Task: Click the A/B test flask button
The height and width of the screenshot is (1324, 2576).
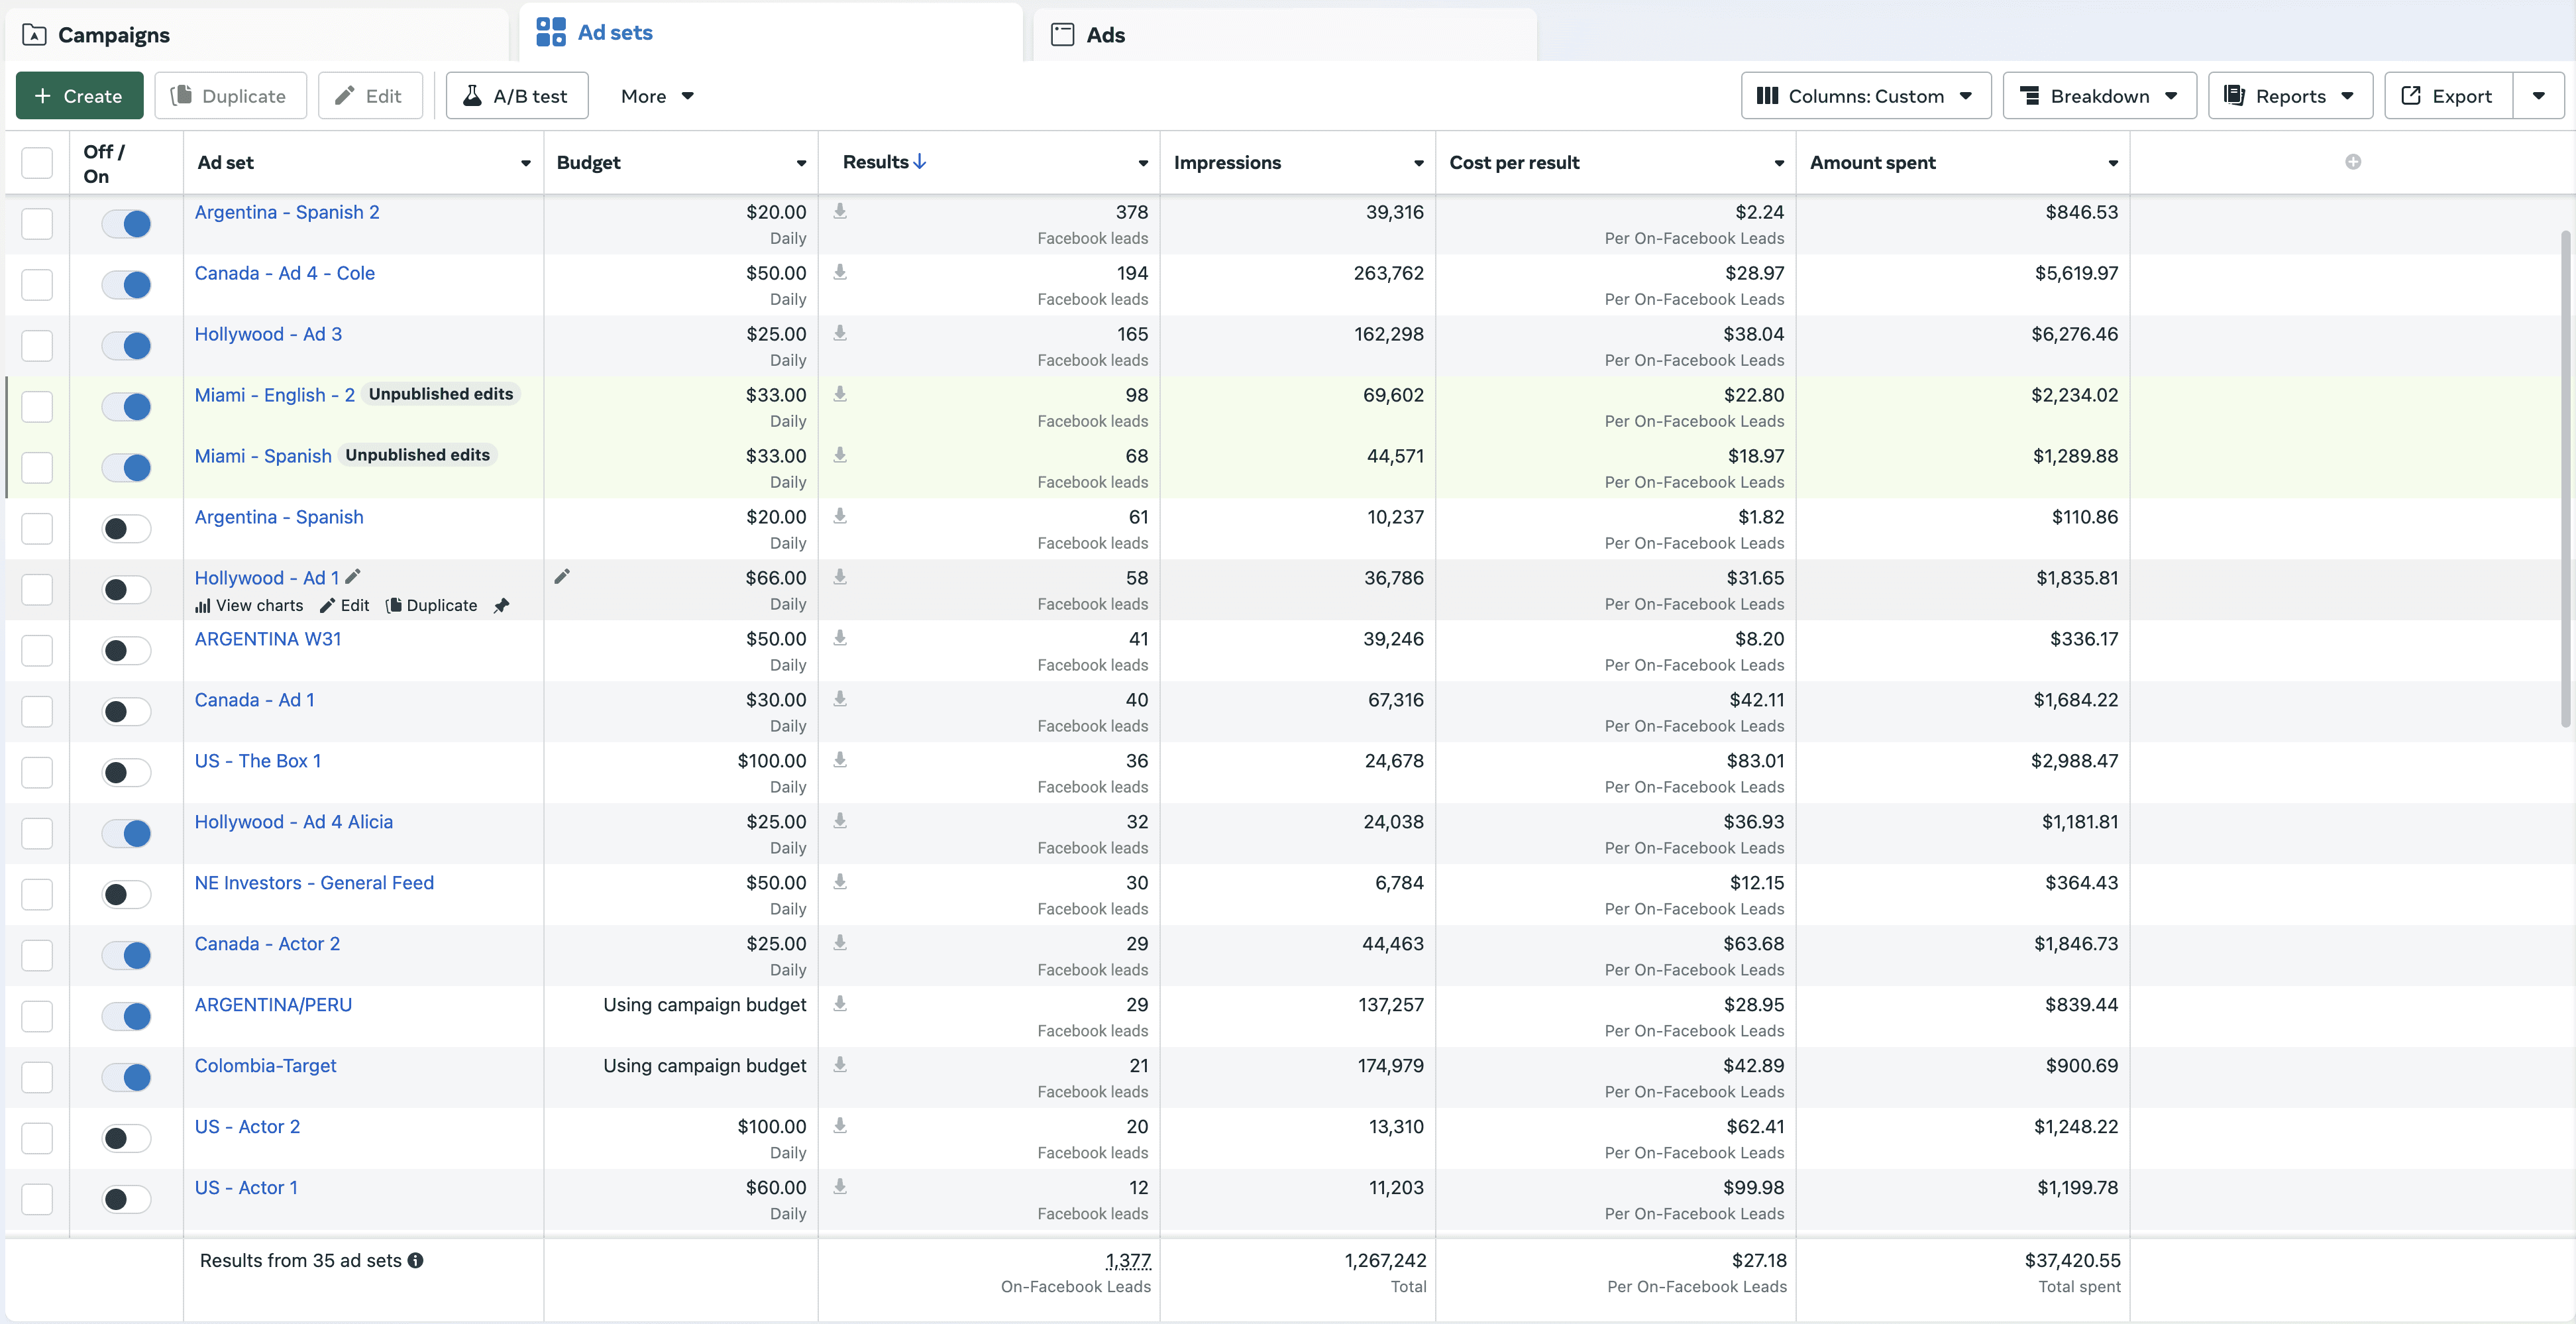Action: pyautogui.click(x=517, y=96)
